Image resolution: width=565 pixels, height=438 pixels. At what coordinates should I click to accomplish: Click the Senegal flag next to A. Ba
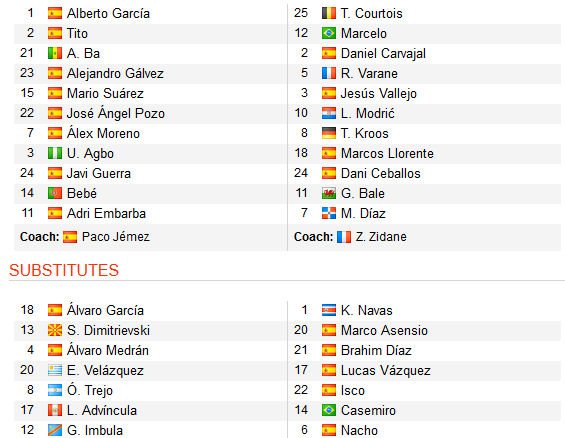[x=55, y=53]
